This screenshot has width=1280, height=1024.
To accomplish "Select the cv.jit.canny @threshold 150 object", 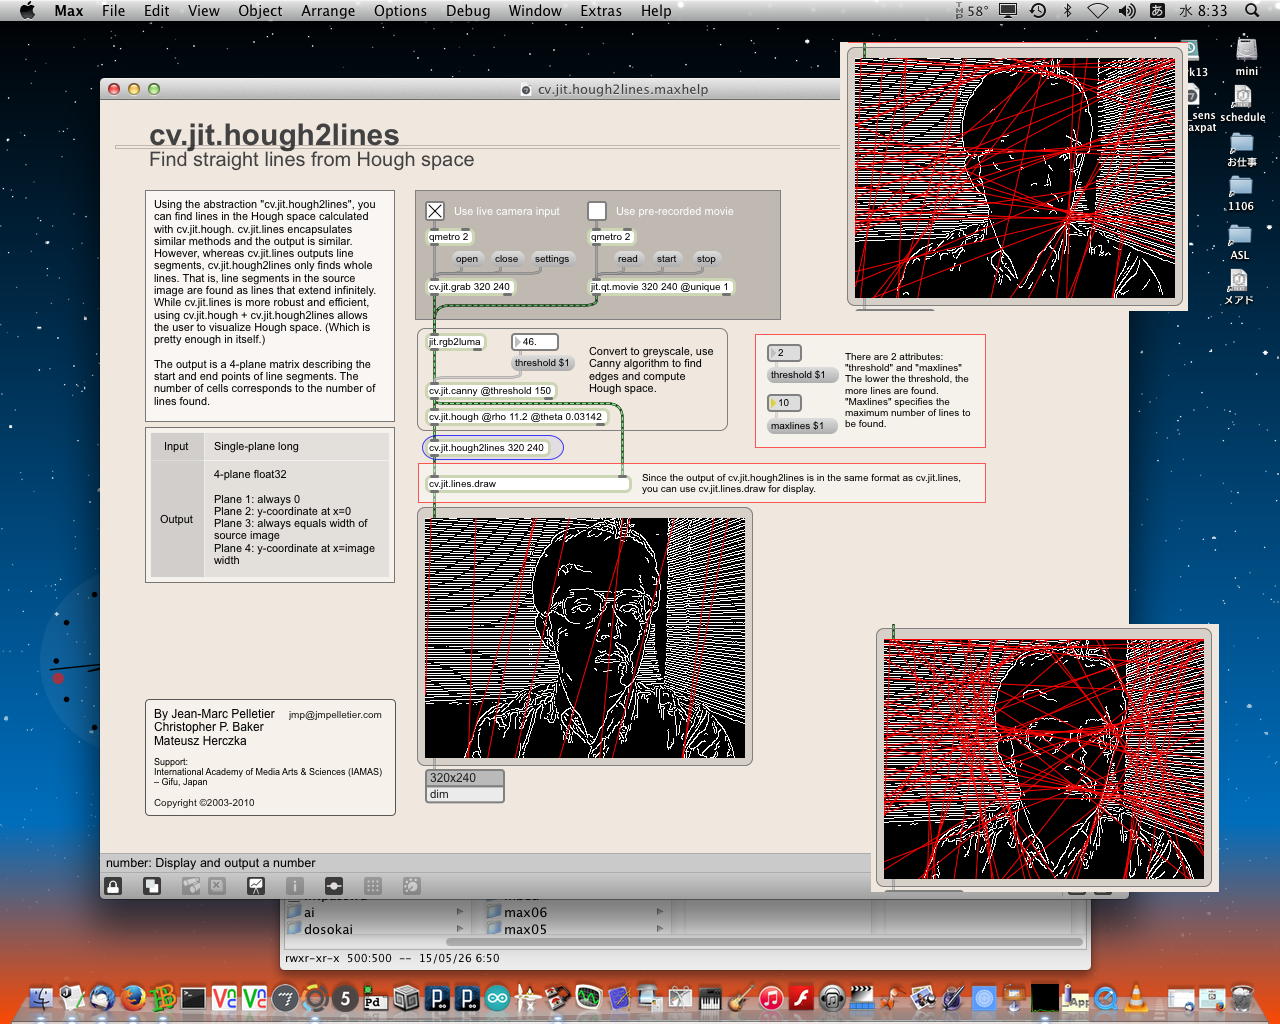I will 491,391.
